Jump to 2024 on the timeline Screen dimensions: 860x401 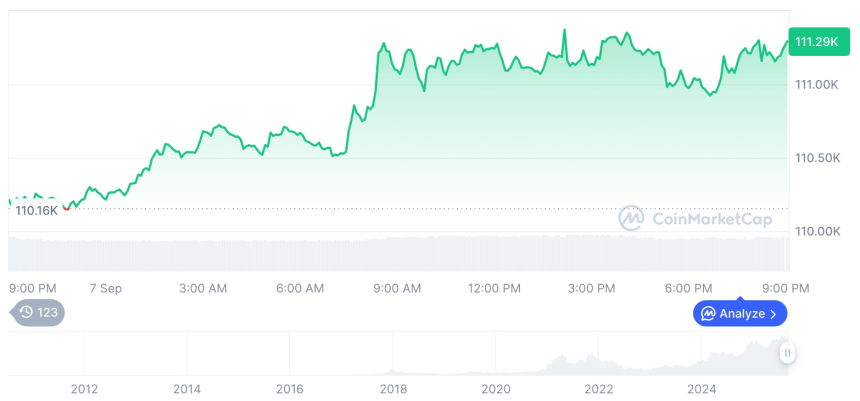[702, 388]
